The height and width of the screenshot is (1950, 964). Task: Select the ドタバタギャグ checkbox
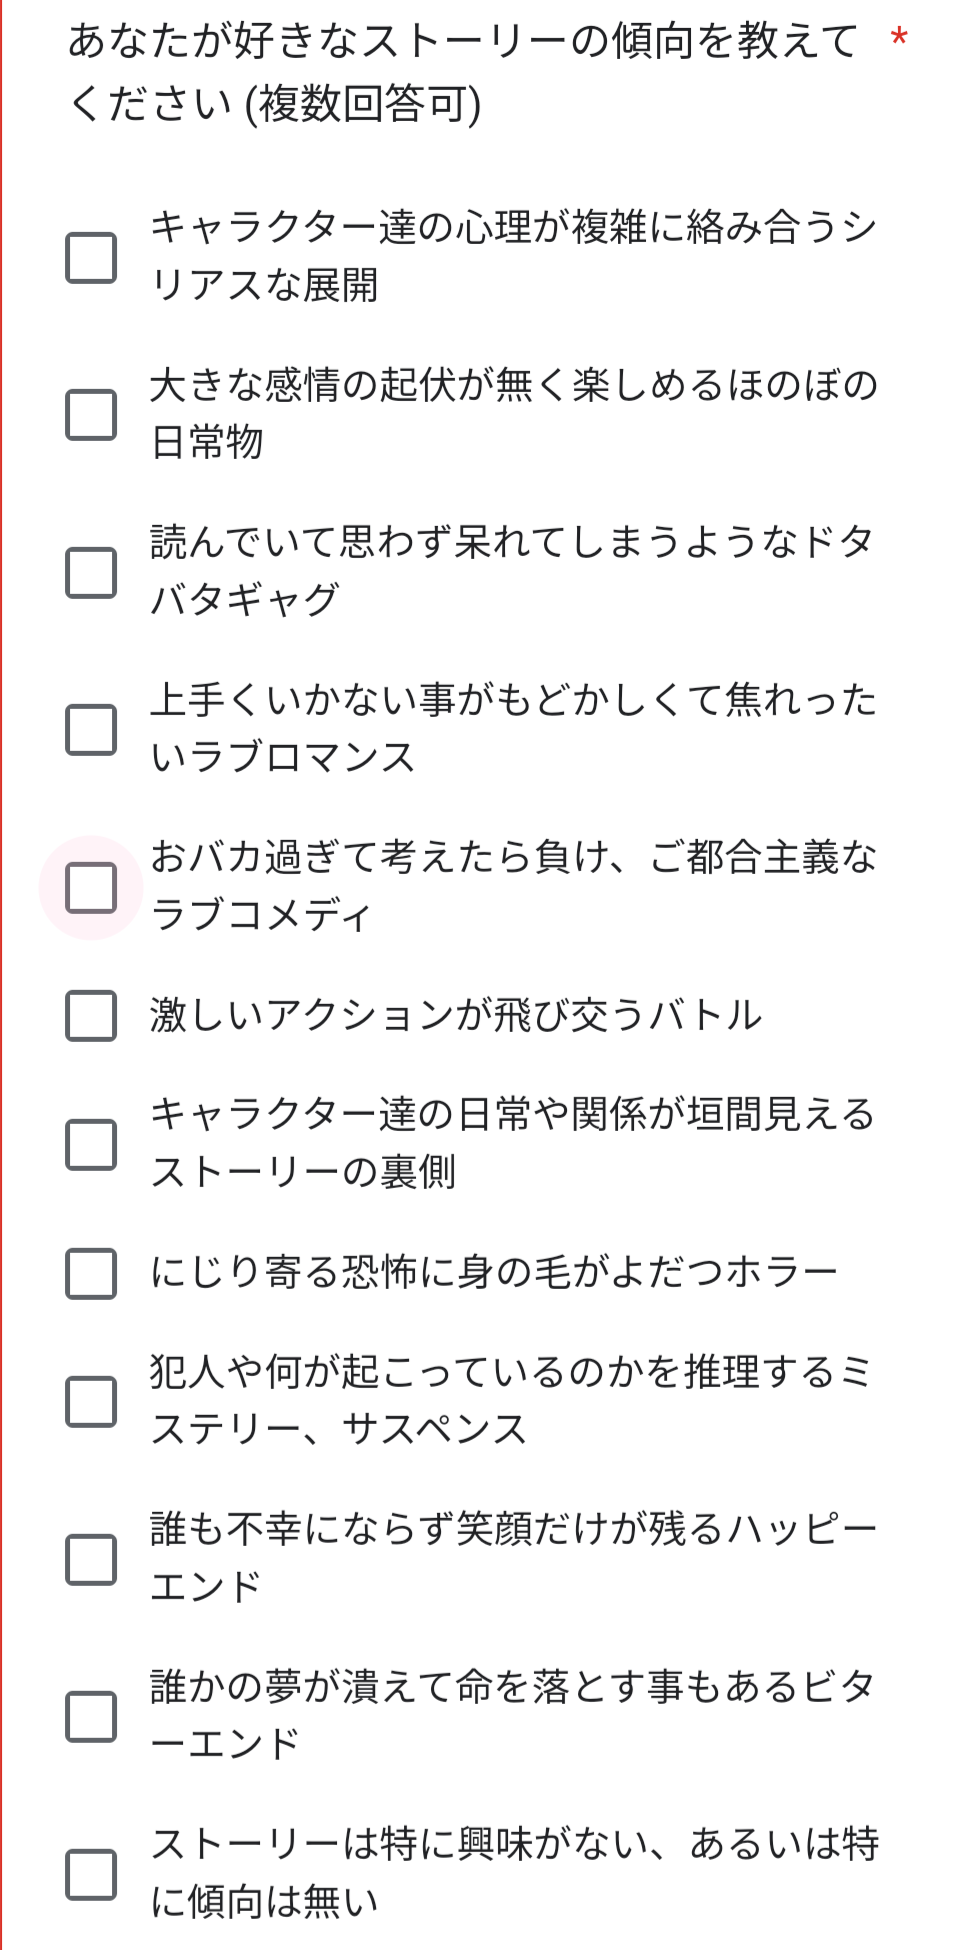pyautogui.click(x=91, y=572)
